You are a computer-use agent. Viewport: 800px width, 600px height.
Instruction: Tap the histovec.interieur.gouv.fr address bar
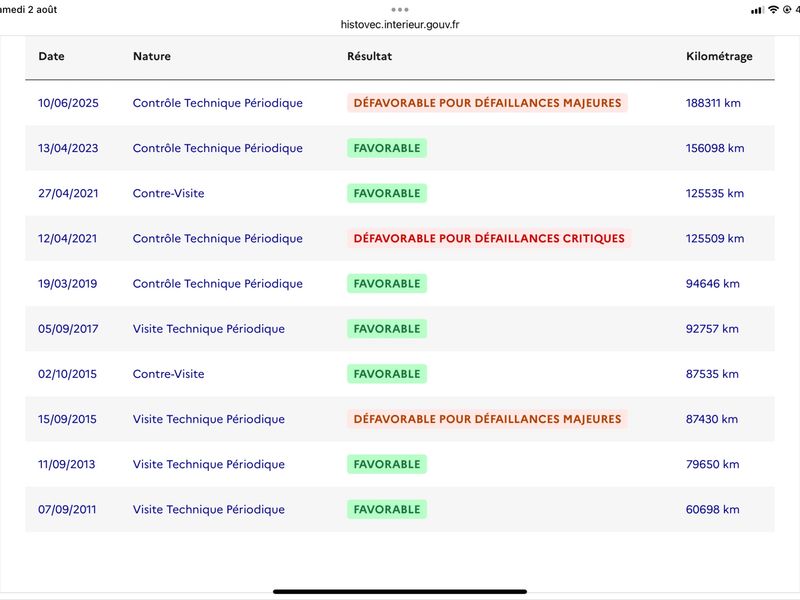[x=400, y=24]
